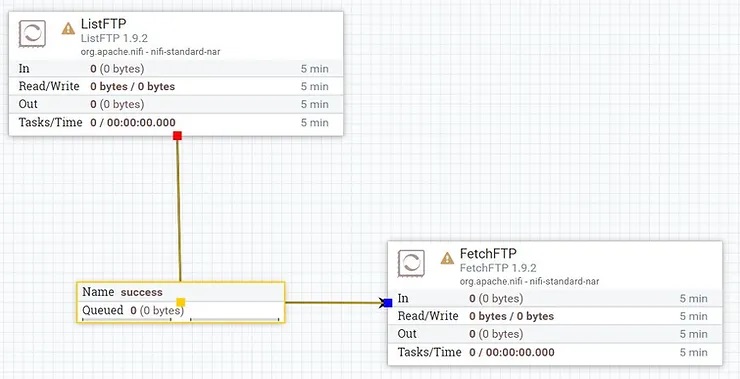Click the yellow bend point on success connection
Screen dimensions: 740x379
tap(181, 302)
